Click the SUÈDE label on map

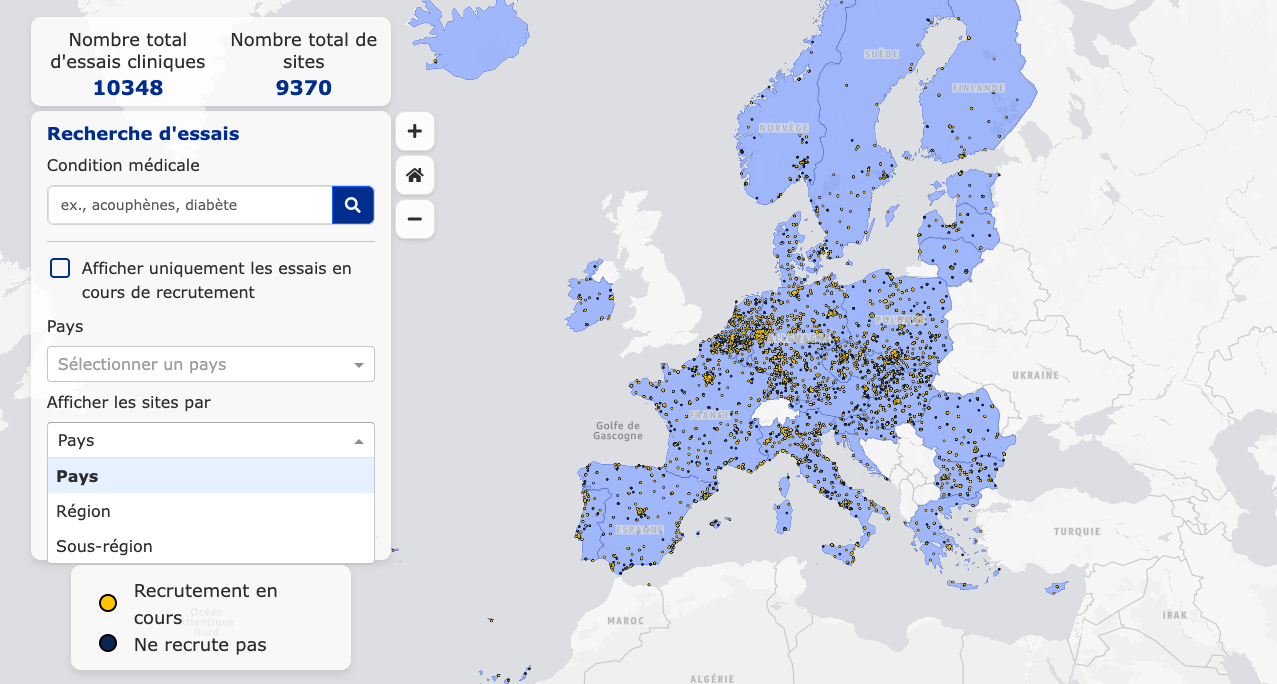click(882, 53)
